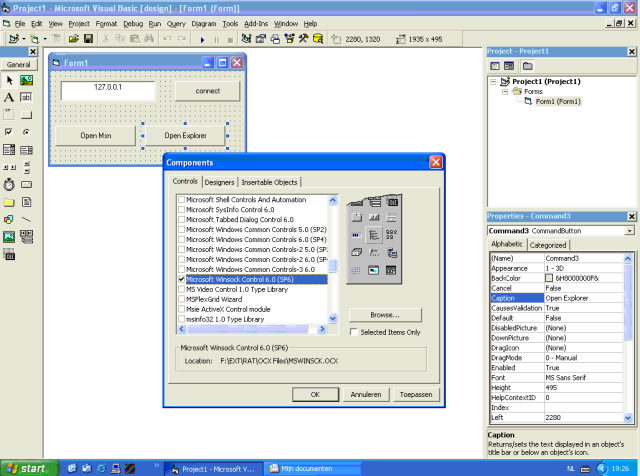Uncheck Microsoft Winsock Control 6.0 (SP6)
This screenshot has width=640, height=476.
(182, 279)
